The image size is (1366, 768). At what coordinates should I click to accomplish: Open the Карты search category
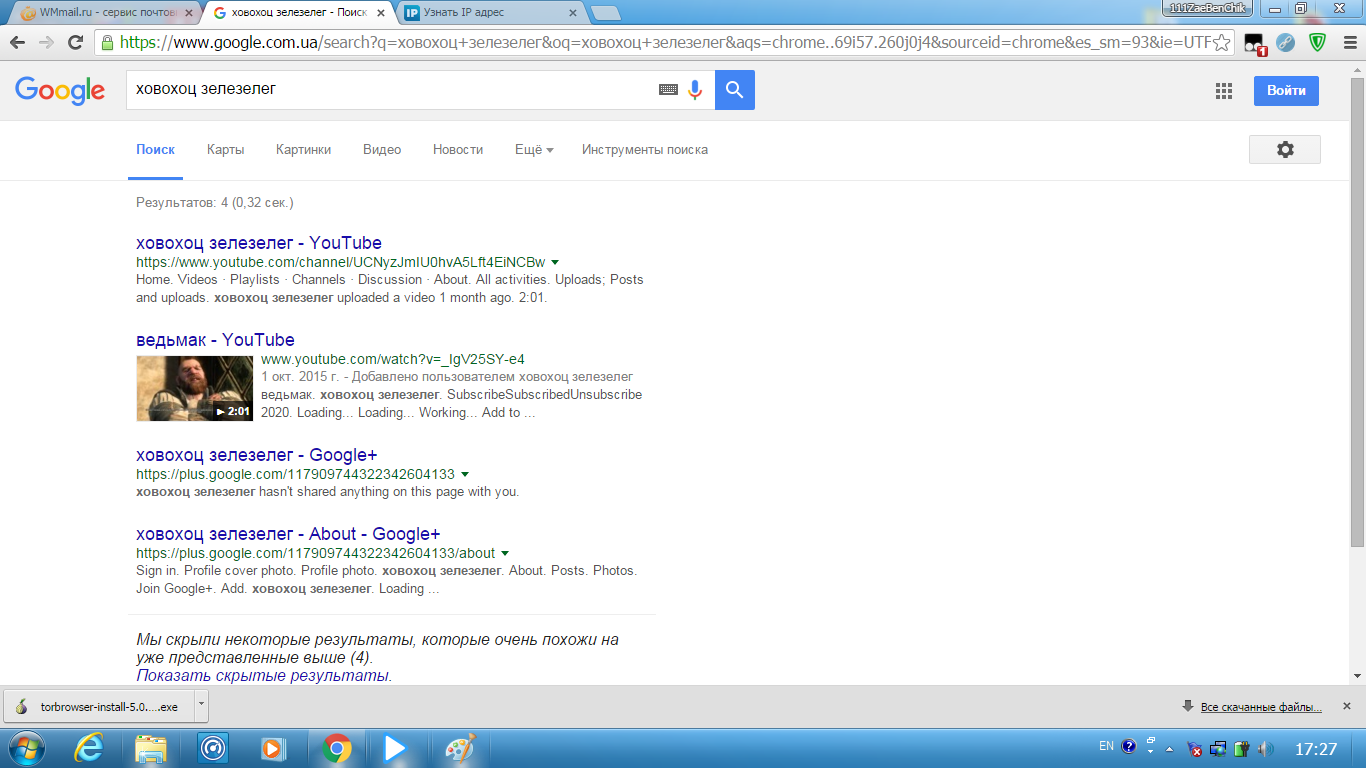click(x=226, y=149)
